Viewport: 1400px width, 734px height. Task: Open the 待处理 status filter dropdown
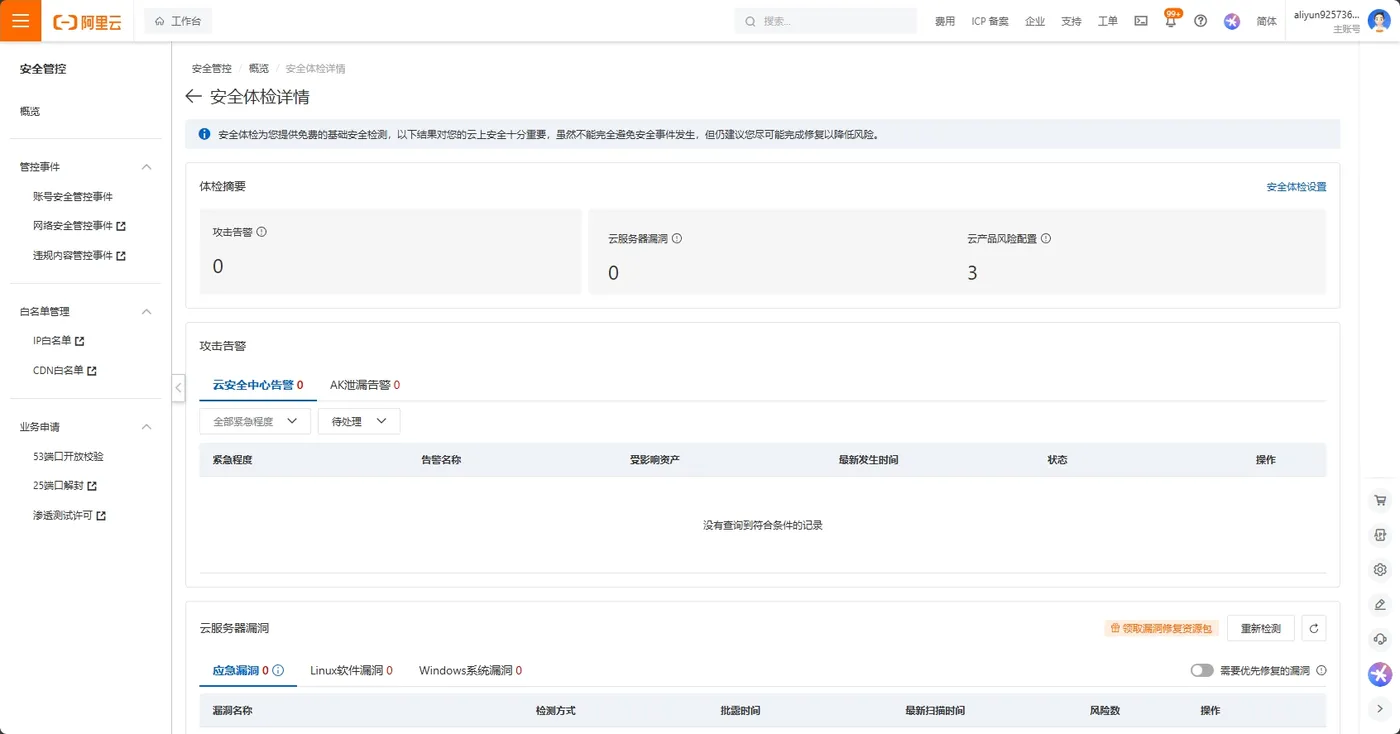[358, 421]
